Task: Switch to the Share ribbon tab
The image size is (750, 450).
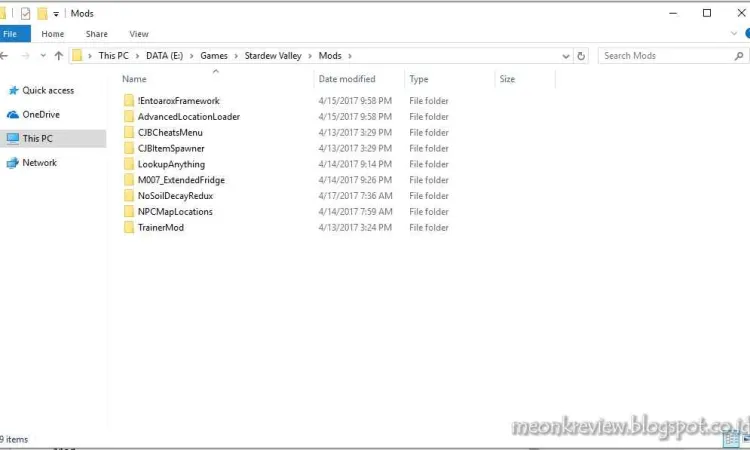Action: [97, 34]
